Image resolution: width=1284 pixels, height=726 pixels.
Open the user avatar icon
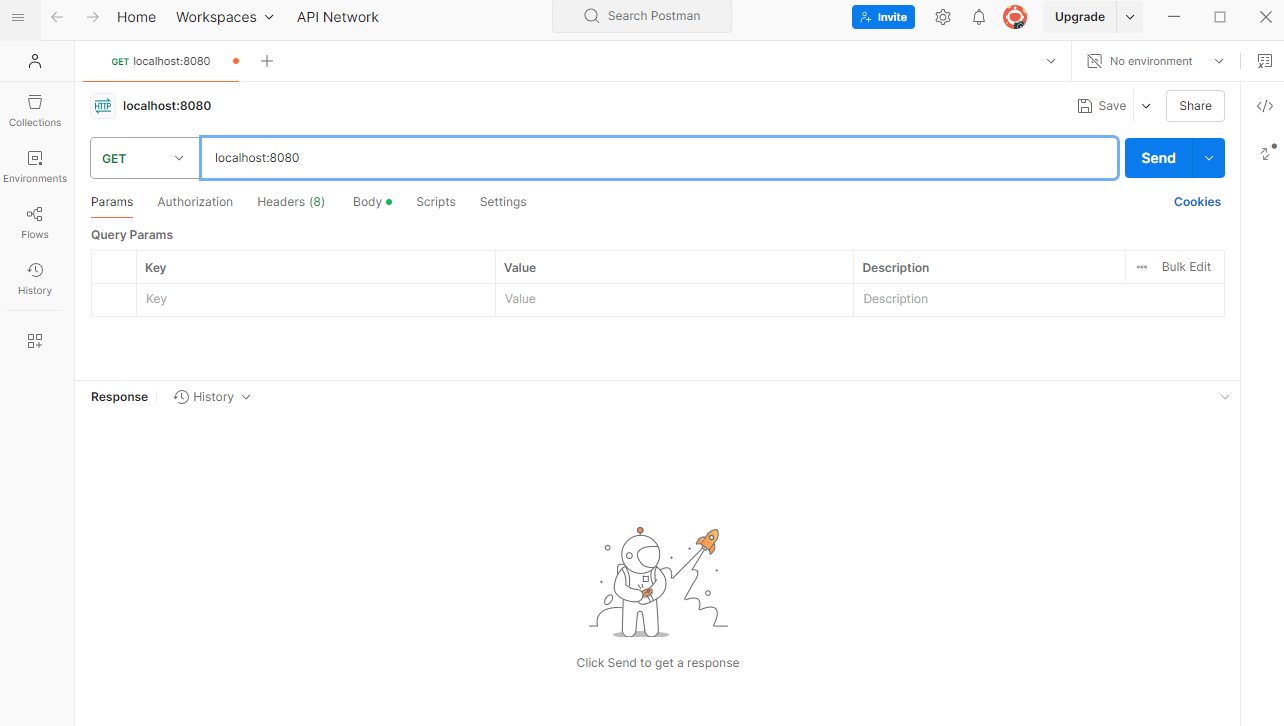pos(1015,17)
